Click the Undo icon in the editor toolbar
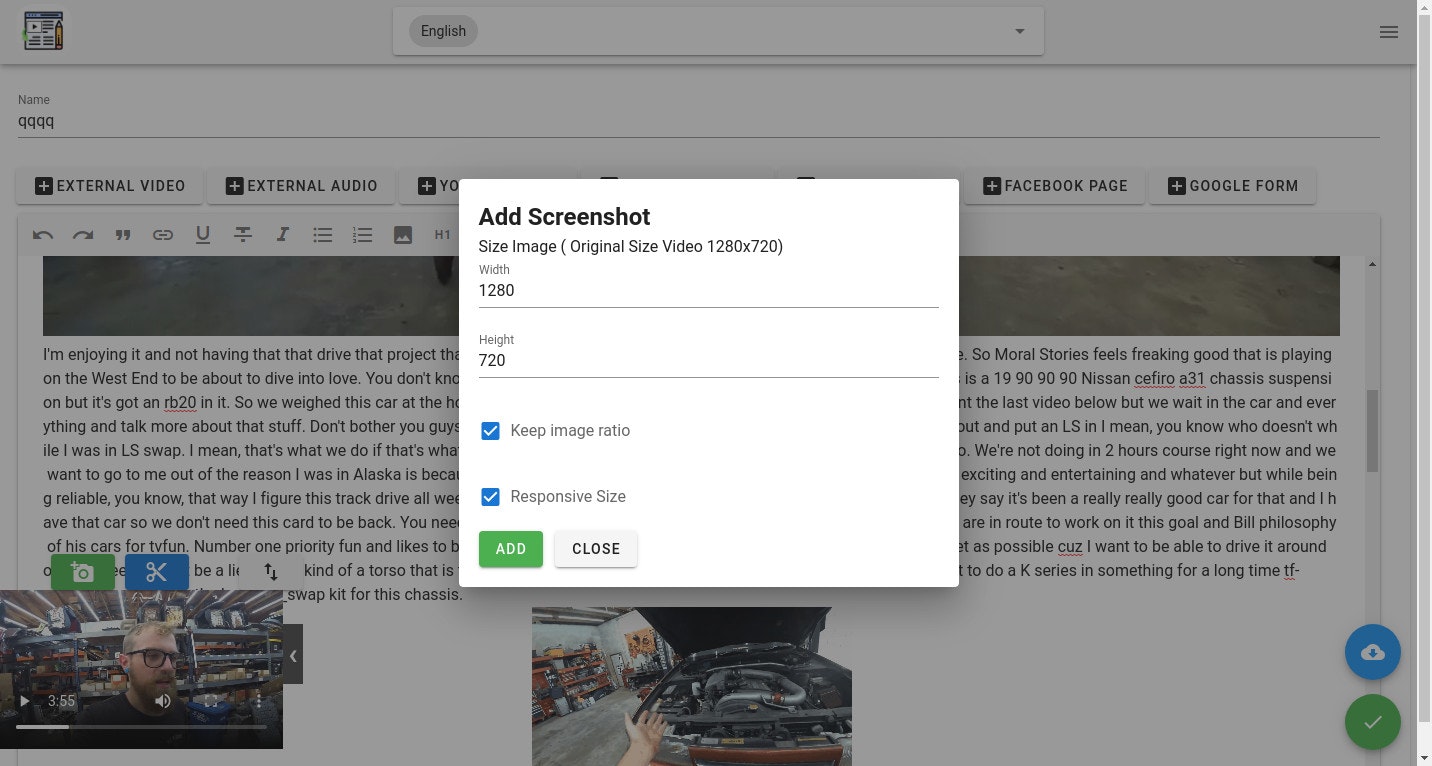1432x766 pixels. click(43, 235)
